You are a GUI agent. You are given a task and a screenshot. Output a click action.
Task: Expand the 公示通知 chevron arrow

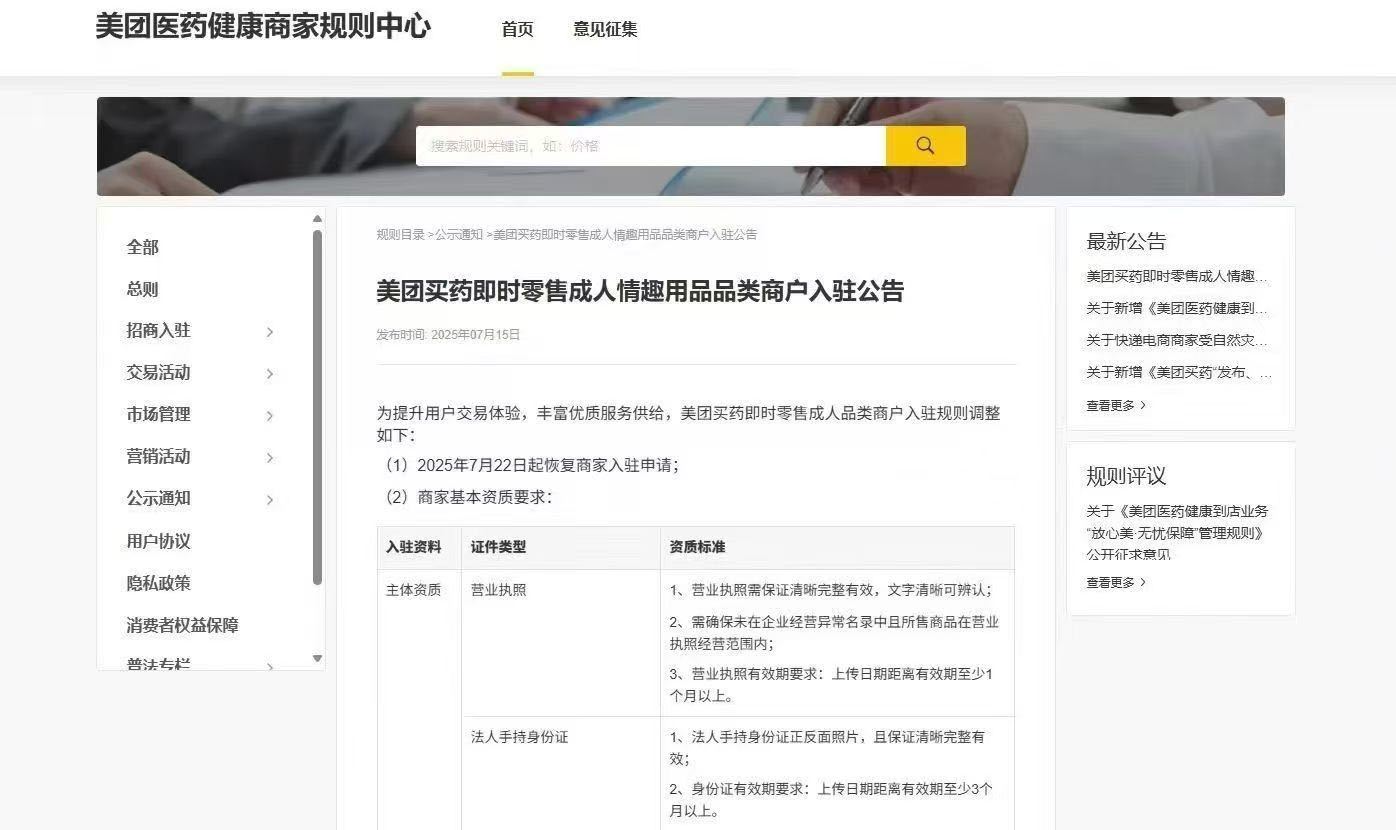270,500
